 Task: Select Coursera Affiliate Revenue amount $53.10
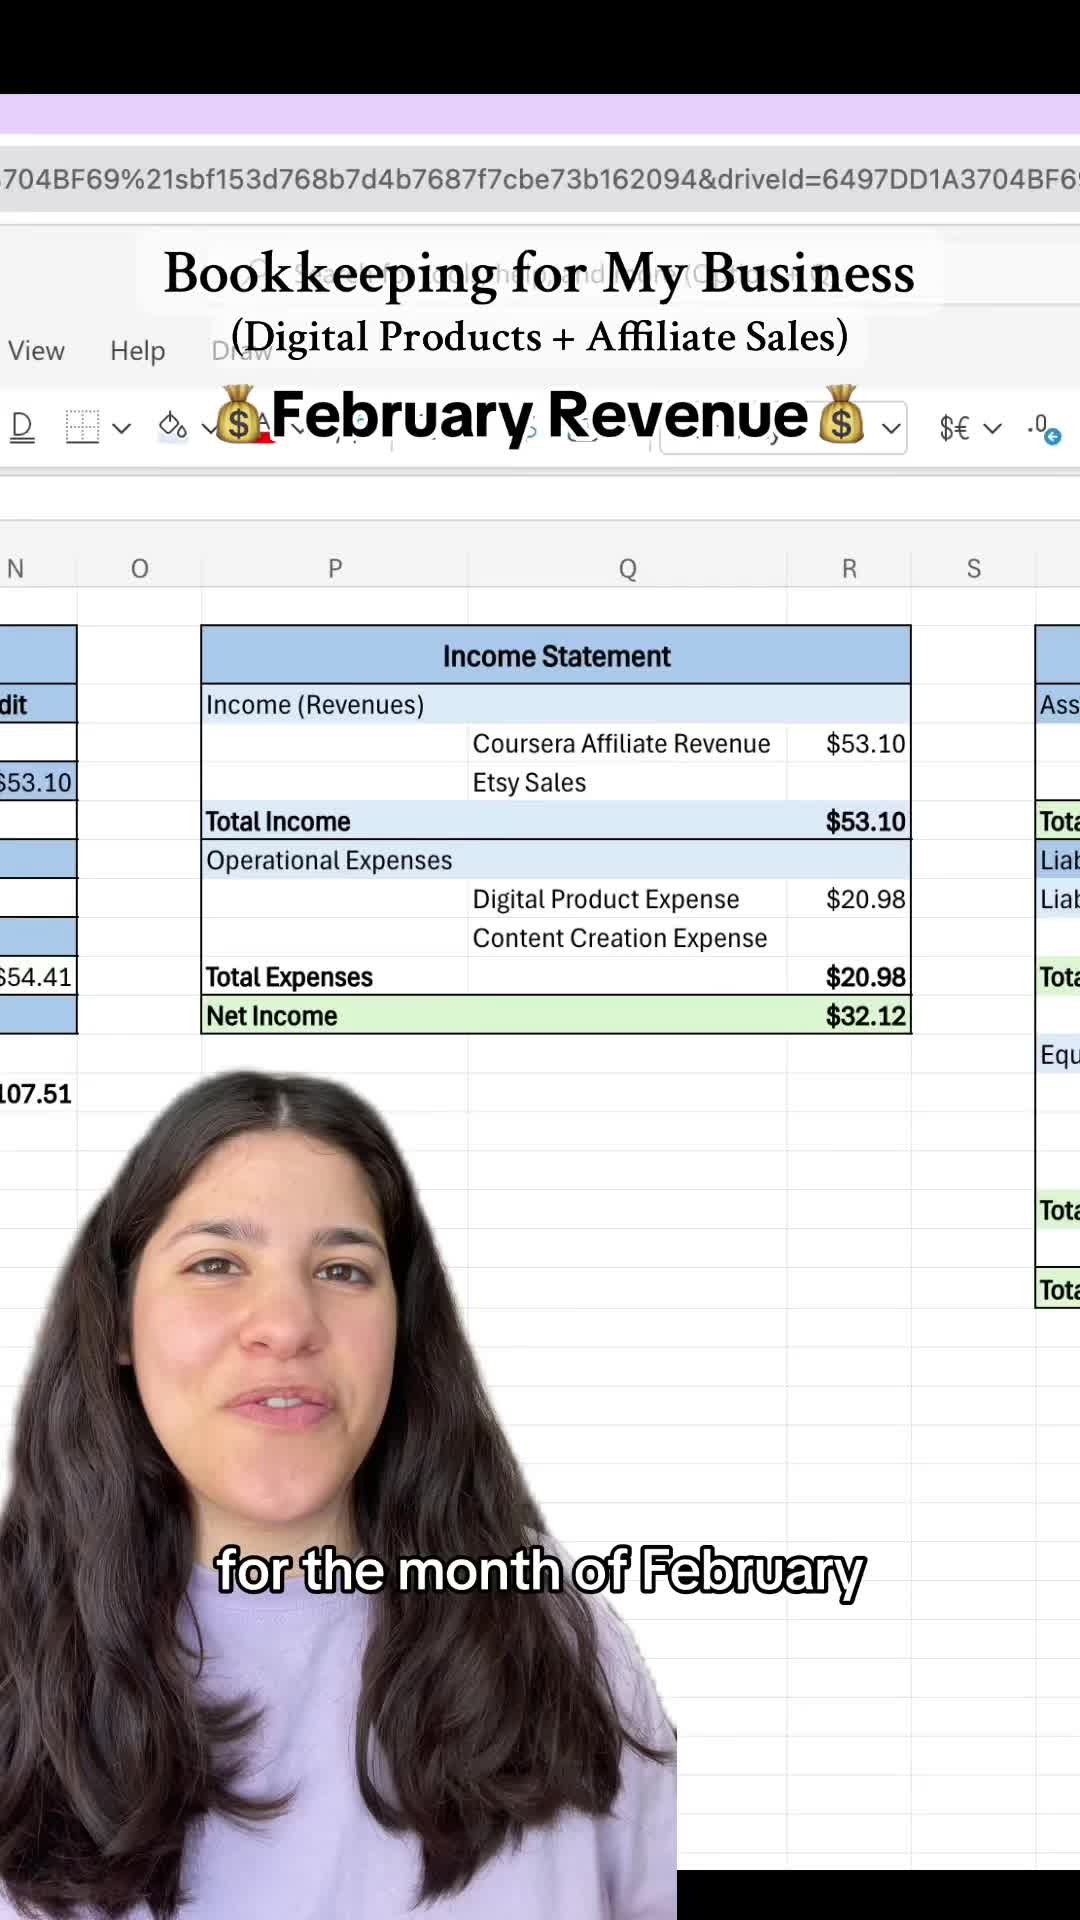pyautogui.click(x=849, y=743)
